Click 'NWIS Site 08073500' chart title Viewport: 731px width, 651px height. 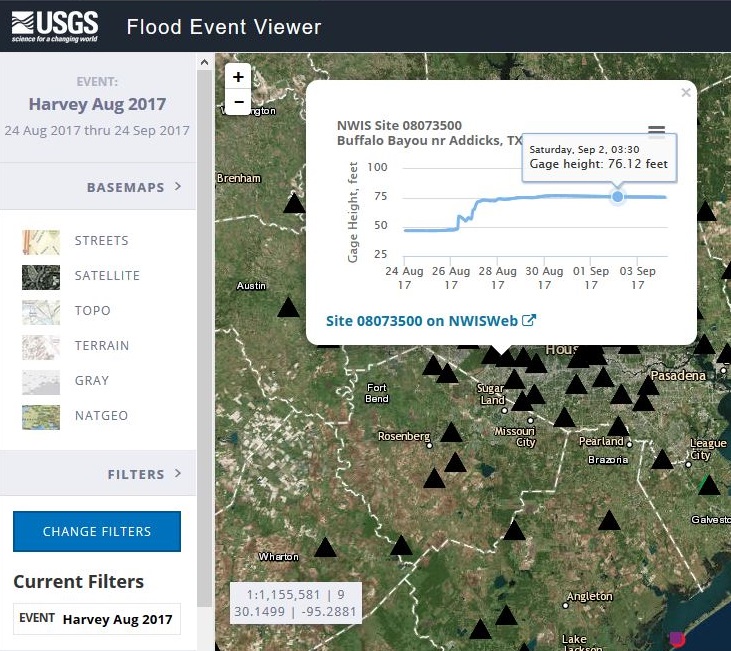coord(399,125)
